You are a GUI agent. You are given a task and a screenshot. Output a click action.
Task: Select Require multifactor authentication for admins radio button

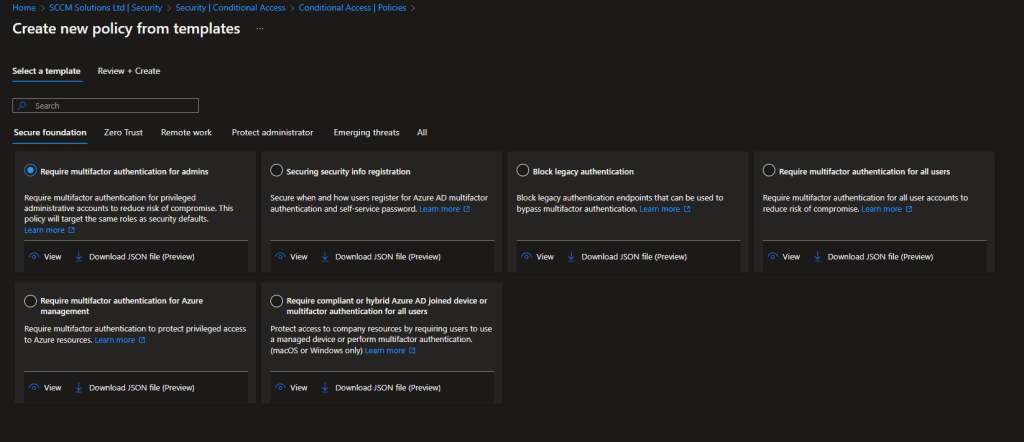(x=31, y=171)
